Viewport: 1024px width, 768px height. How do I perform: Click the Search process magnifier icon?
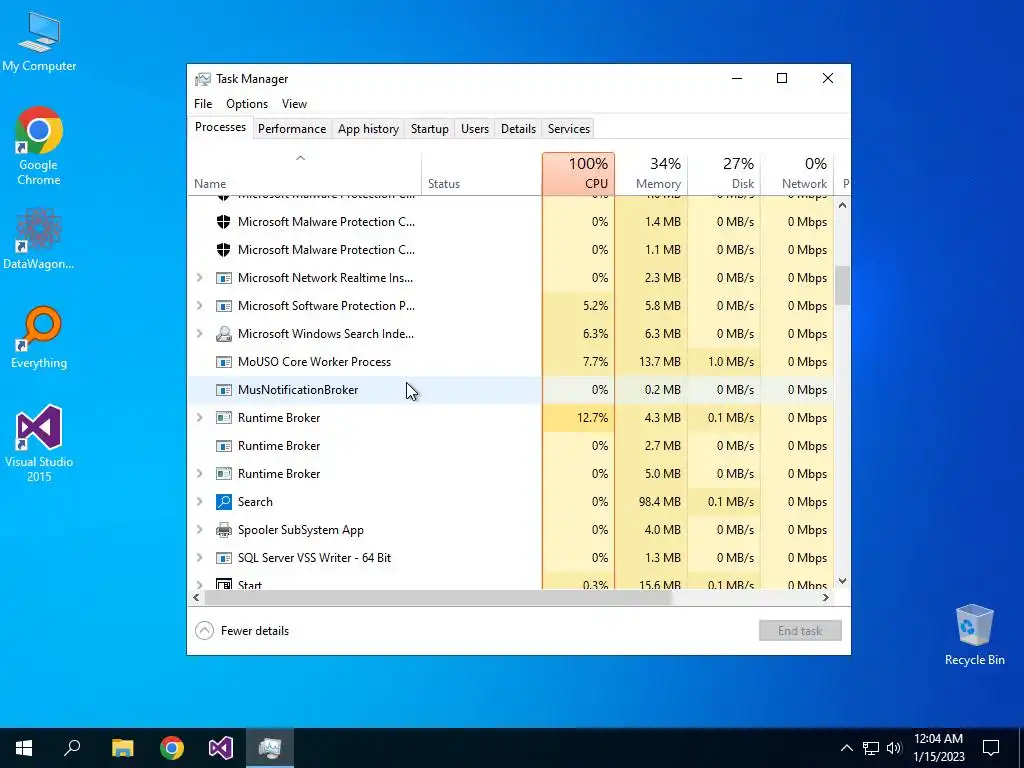click(224, 502)
